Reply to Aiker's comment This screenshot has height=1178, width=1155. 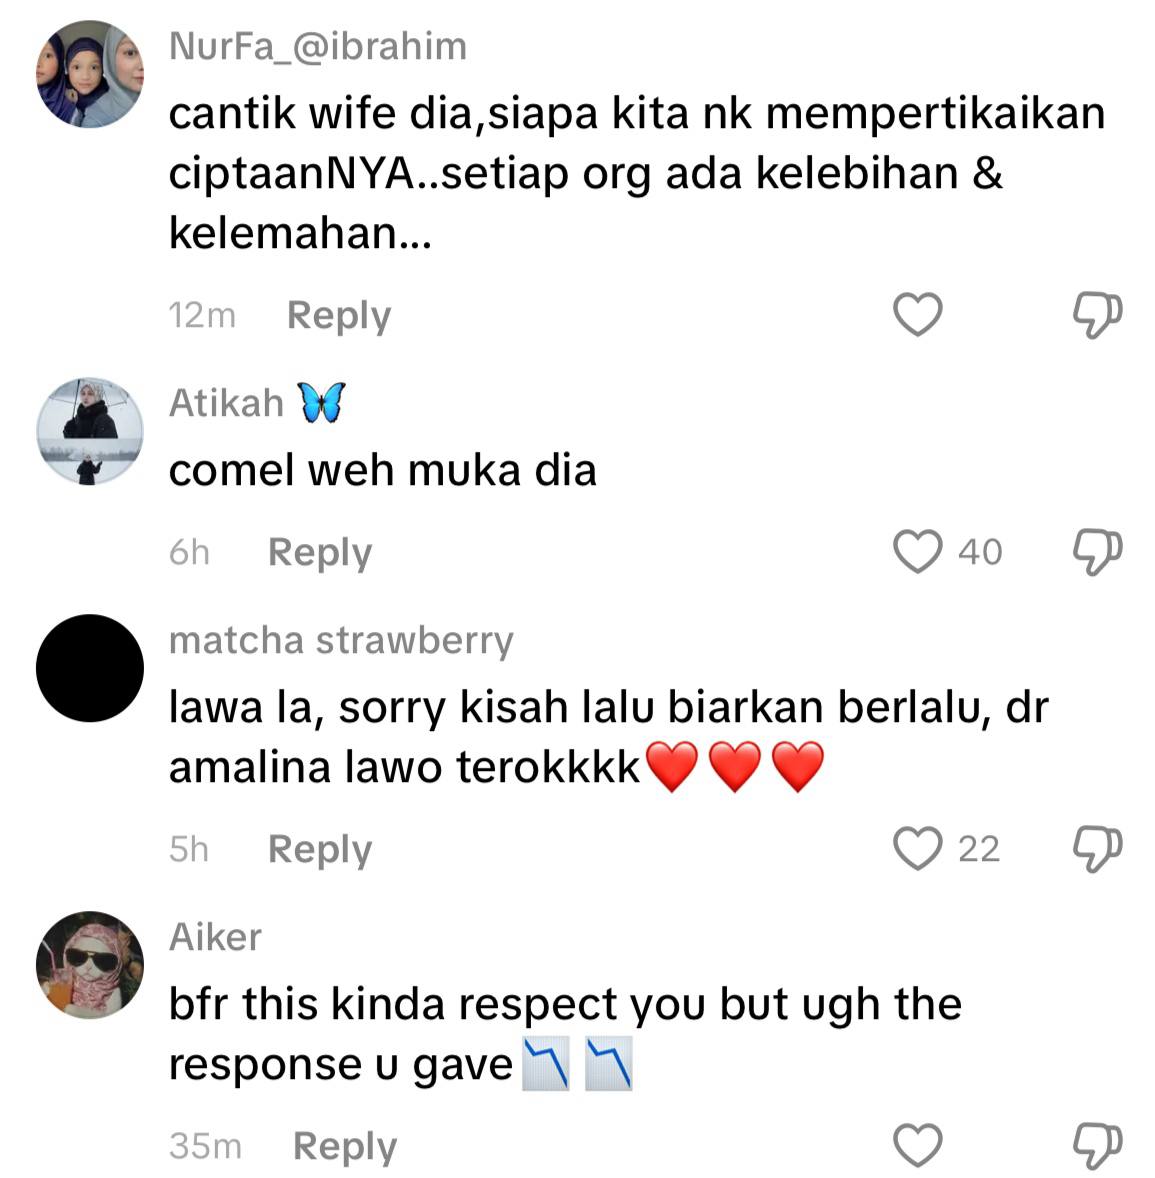point(345,1146)
